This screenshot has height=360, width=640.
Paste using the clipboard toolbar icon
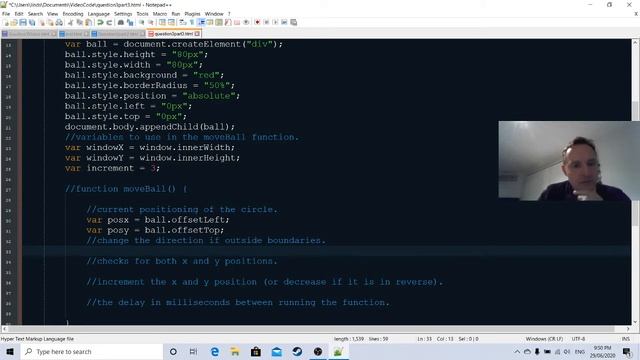[88, 22]
